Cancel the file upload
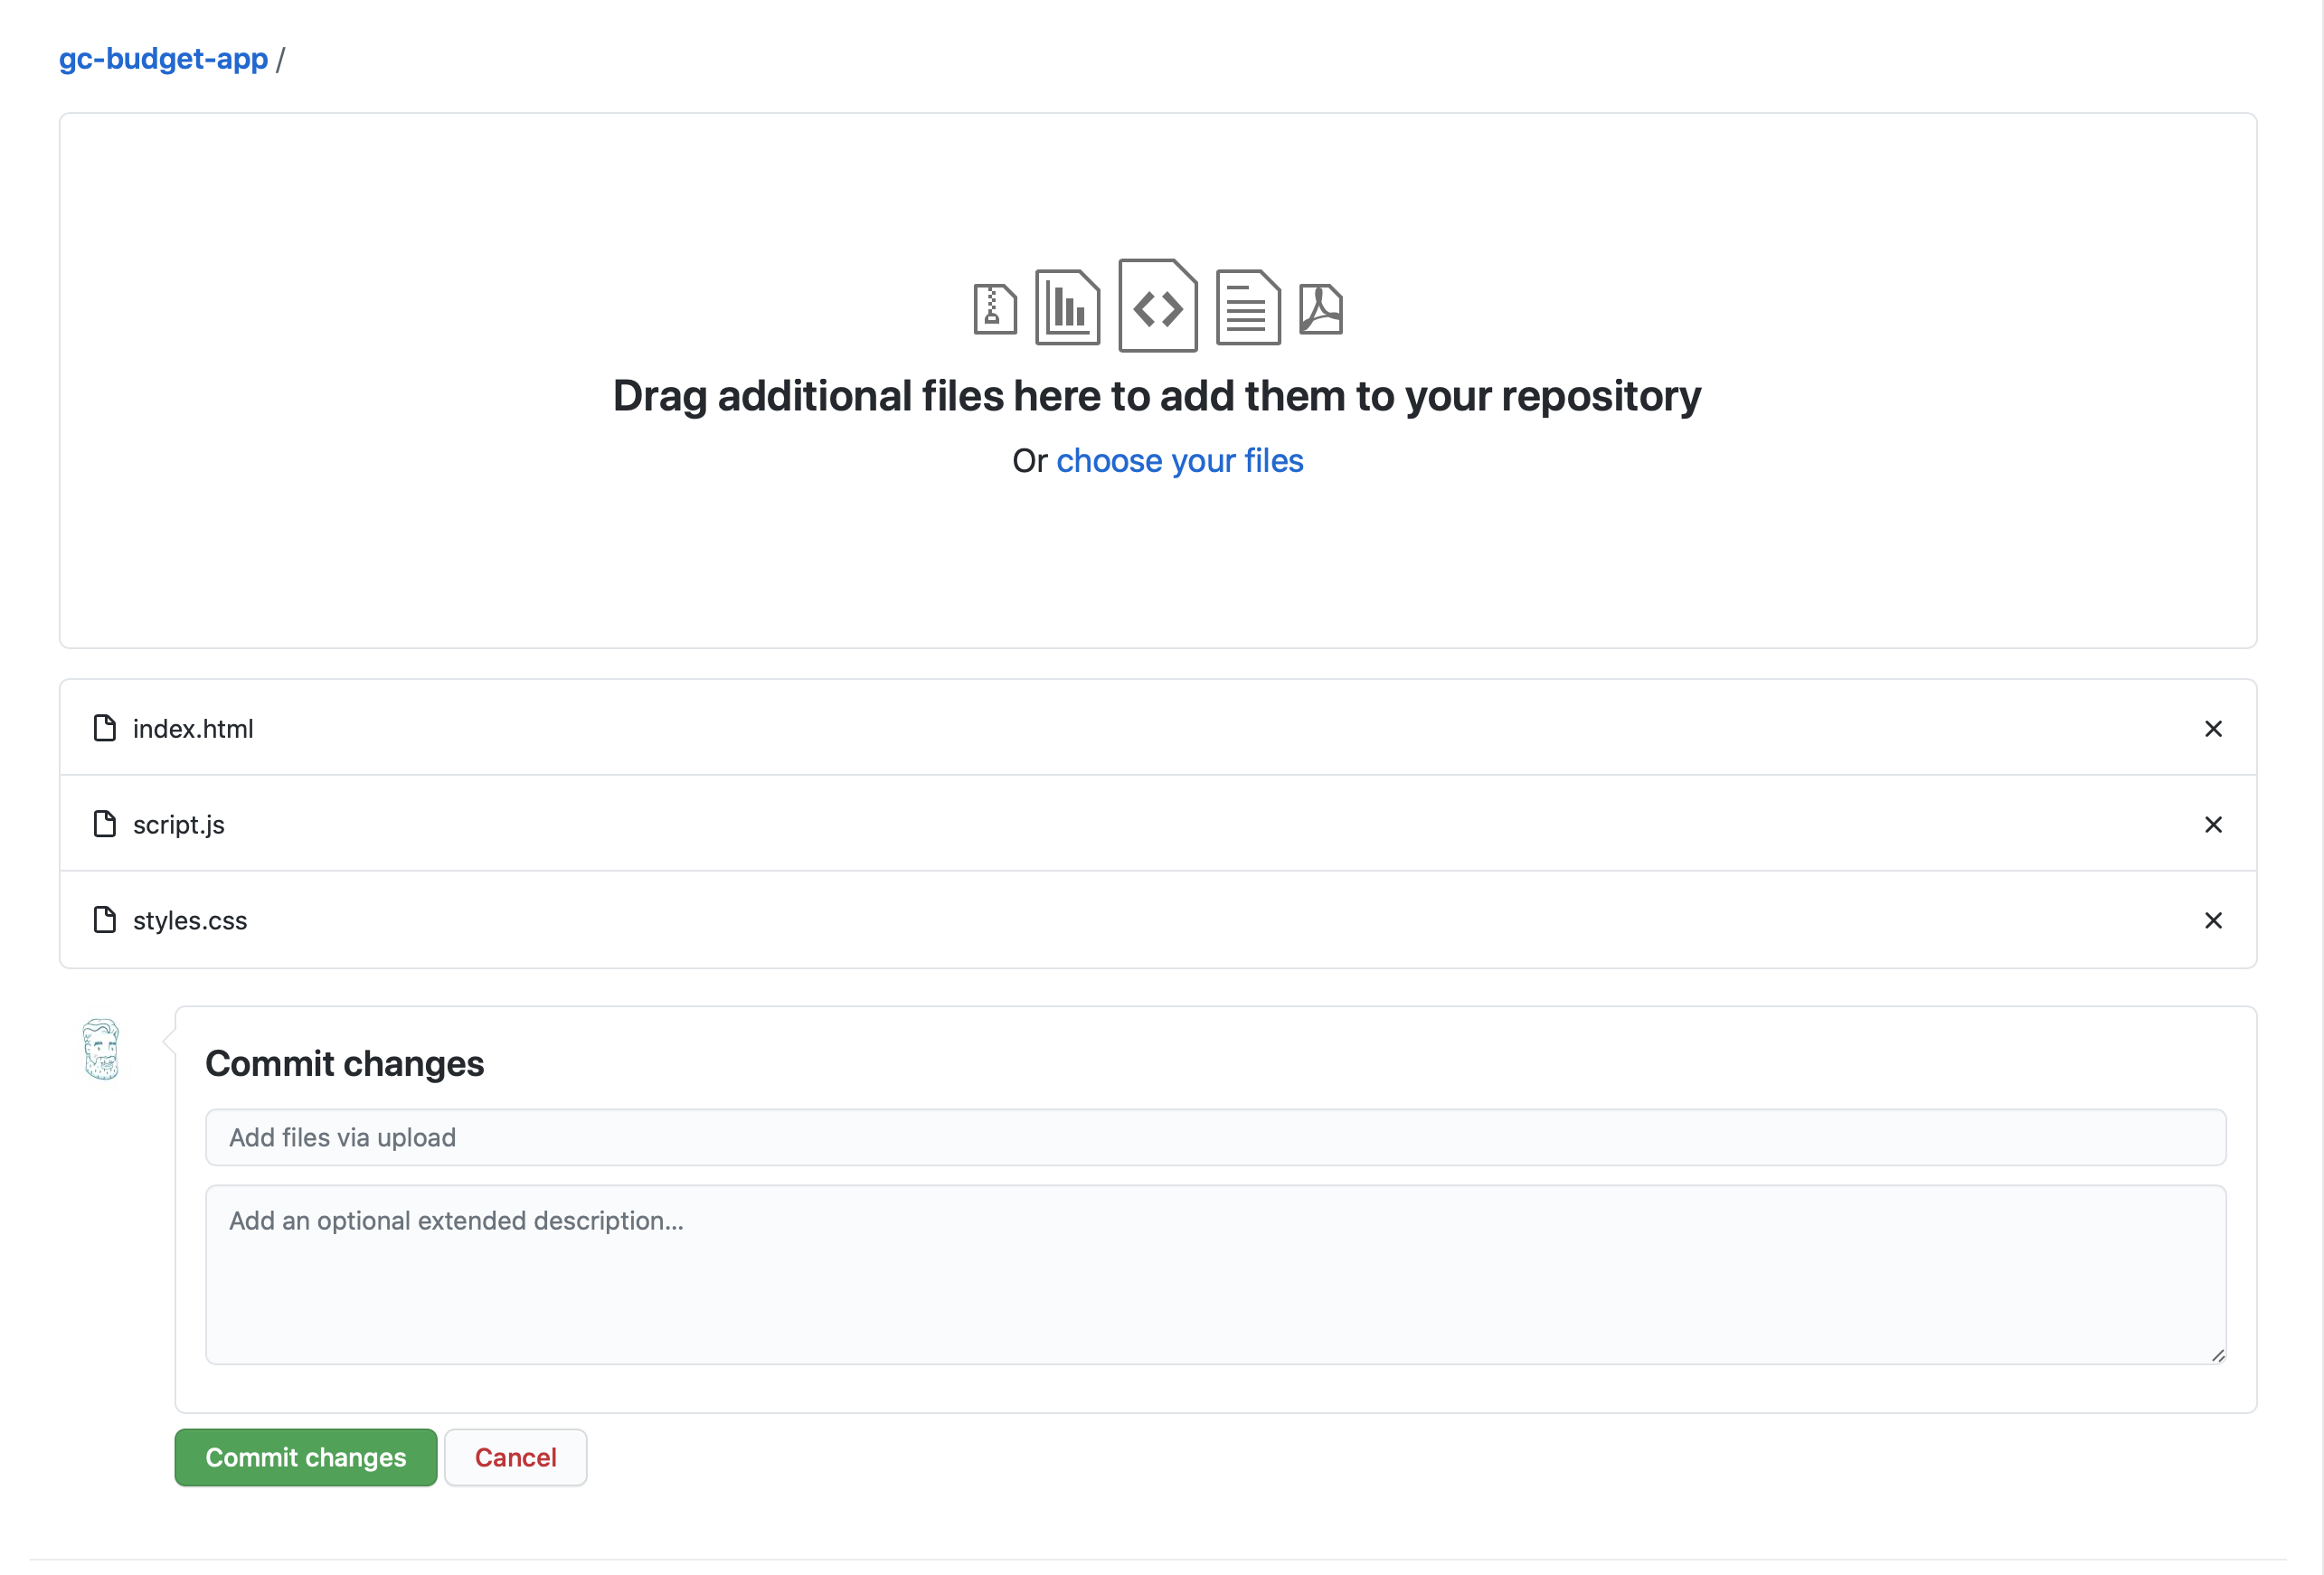This screenshot has width=2324, height=1575. tap(515, 1457)
